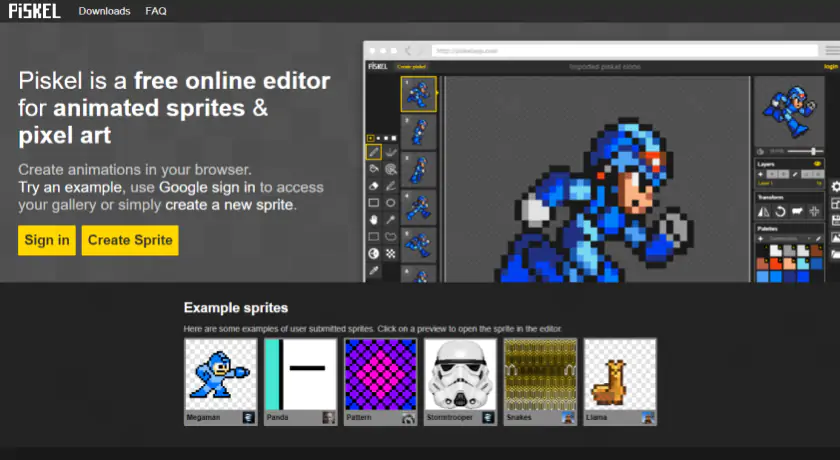840x460 pixels.
Task: Select the vertical mirror pen tool
Action: pos(391,152)
